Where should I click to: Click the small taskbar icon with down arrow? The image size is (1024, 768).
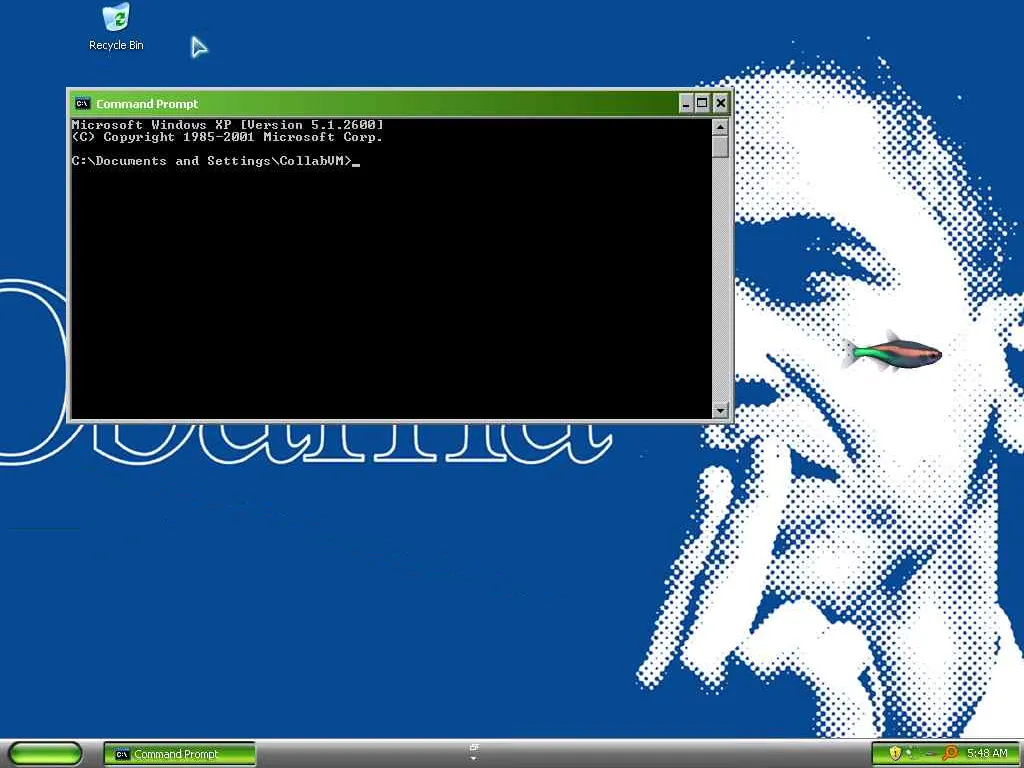pyautogui.click(x=474, y=752)
